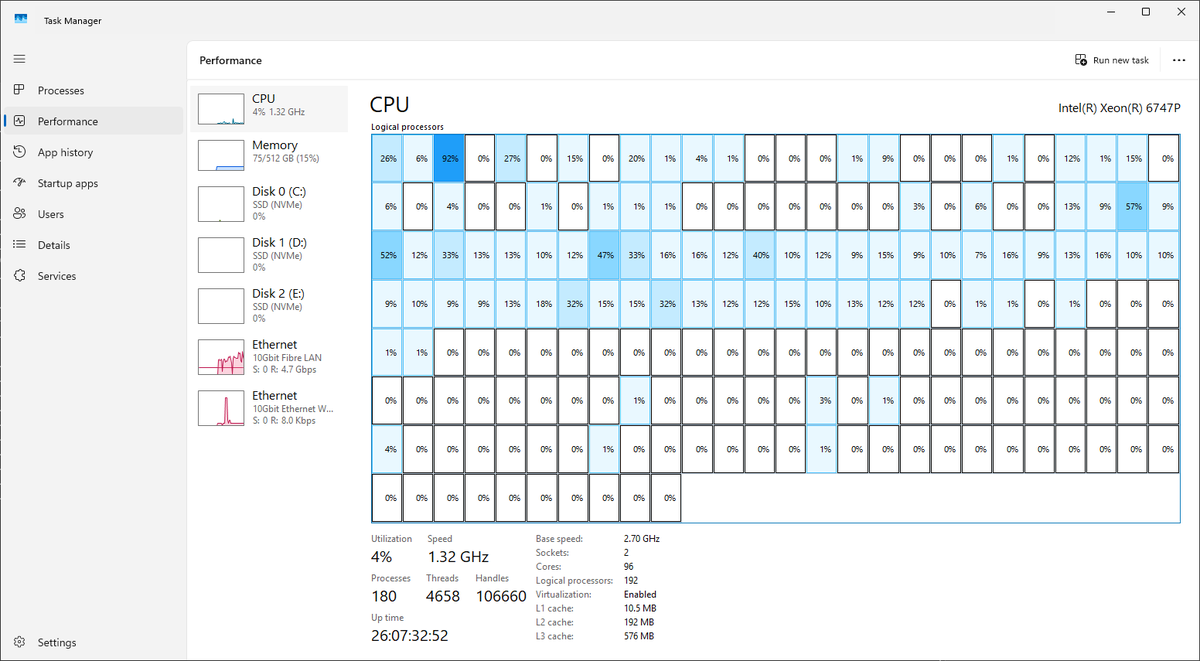The image size is (1200, 661).
Task: Click the Cores value 96
Action: pos(629,566)
